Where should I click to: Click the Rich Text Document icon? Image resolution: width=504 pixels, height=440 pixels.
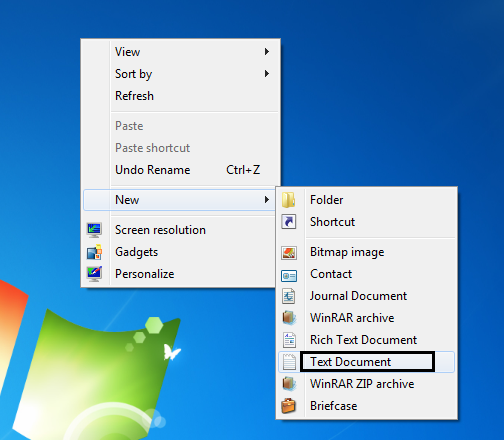click(x=289, y=340)
